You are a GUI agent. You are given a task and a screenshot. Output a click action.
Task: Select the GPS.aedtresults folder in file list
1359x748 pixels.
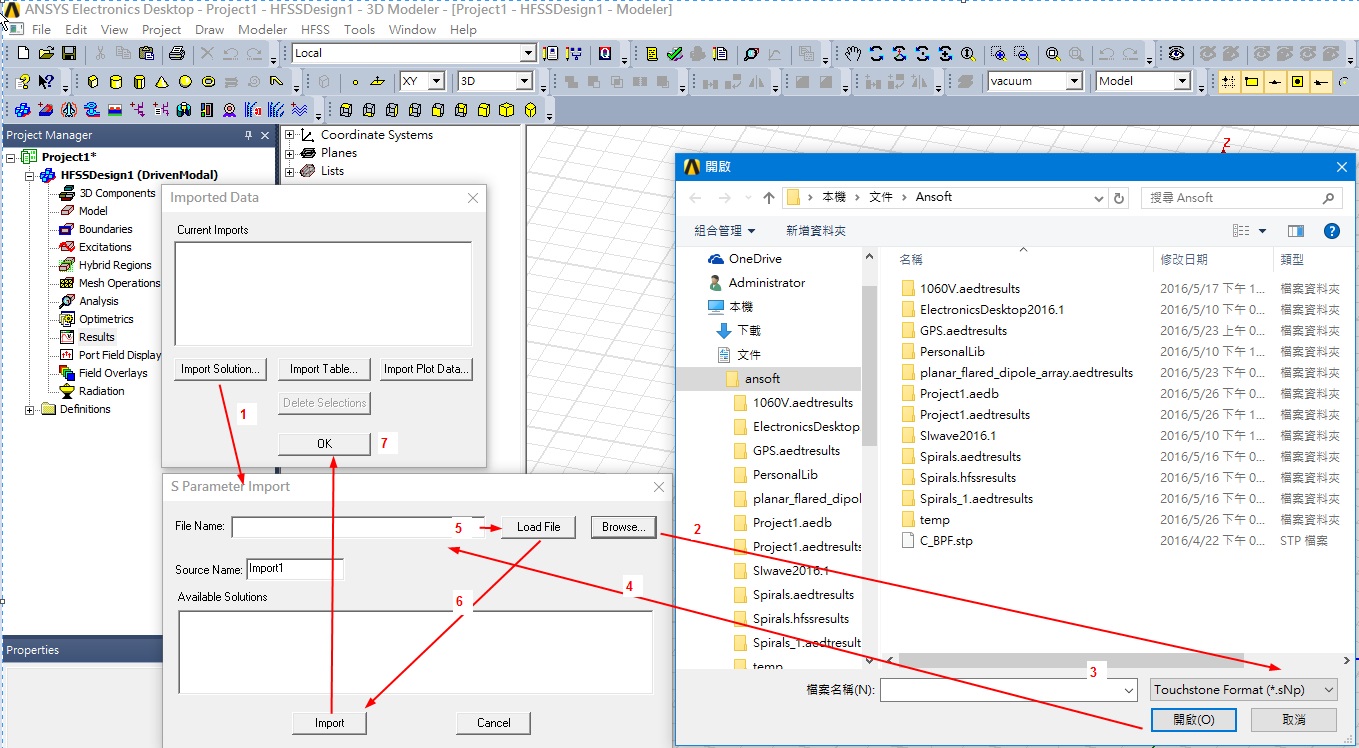[963, 331]
